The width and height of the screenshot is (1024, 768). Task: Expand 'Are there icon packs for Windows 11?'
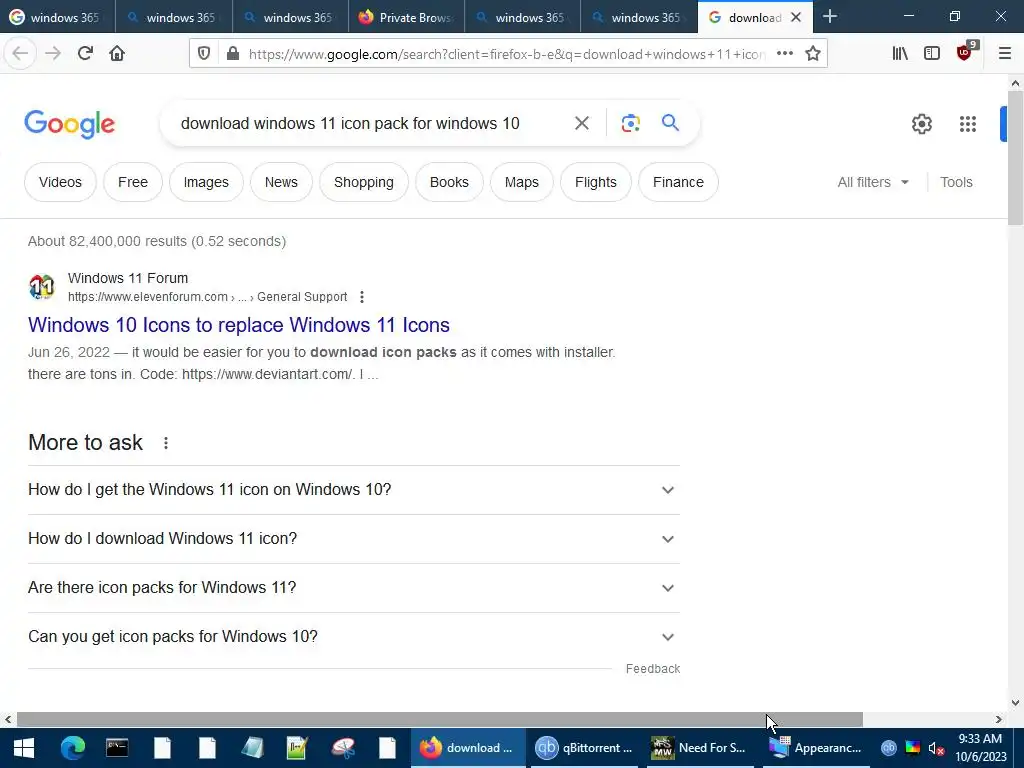353,588
